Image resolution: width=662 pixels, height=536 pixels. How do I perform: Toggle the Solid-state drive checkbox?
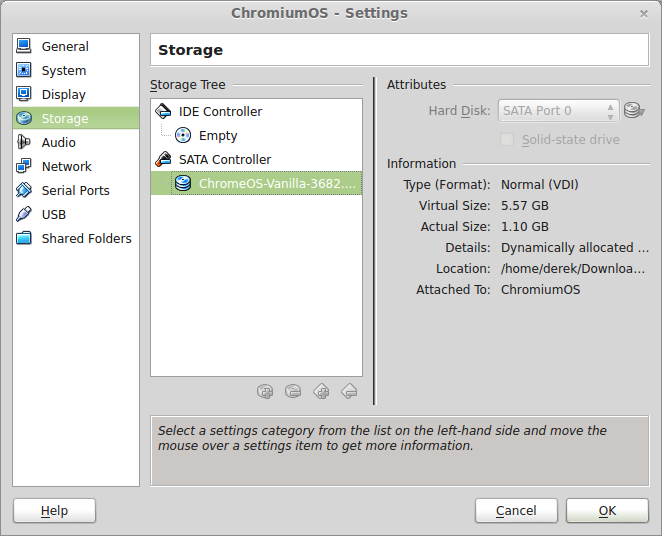[507, 140]
